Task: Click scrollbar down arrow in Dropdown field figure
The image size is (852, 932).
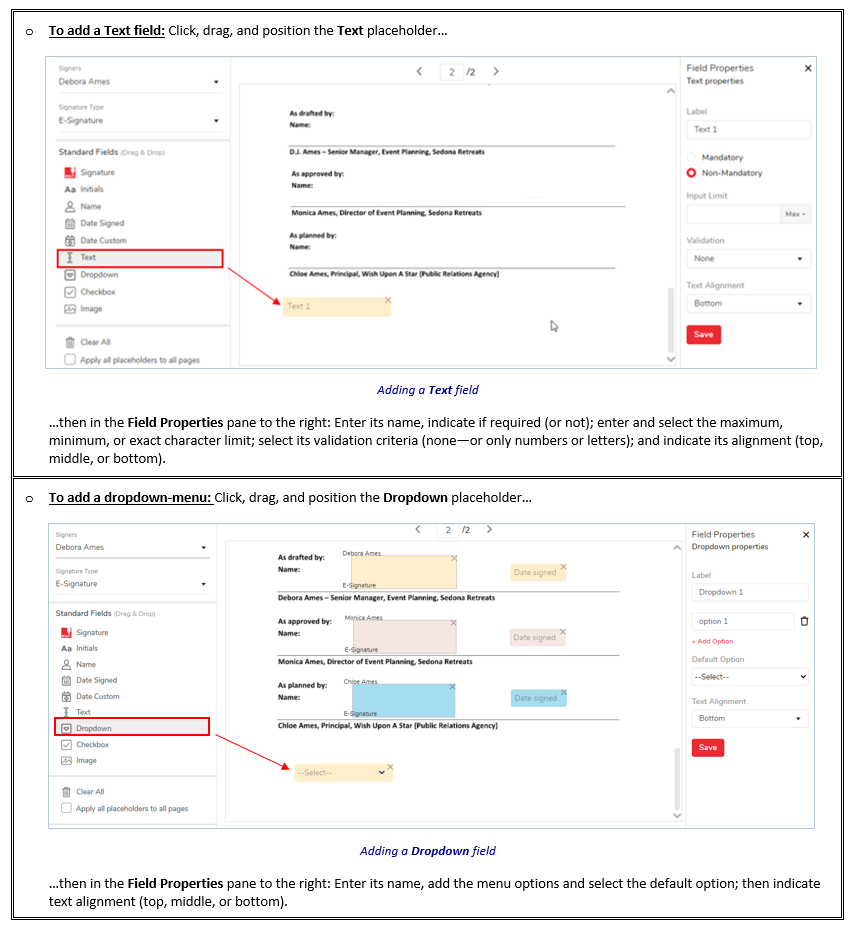Action: pyautogui.click(x=677, y=816)
